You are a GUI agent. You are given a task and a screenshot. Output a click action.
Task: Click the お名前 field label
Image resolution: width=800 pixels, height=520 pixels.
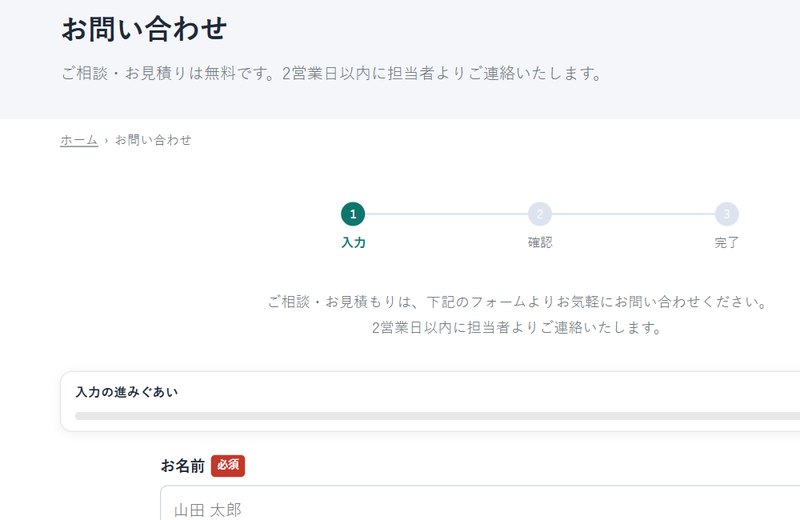pos(183,465)
